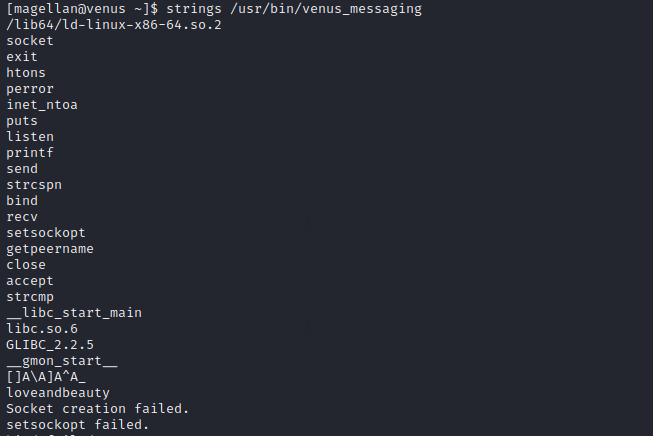Screen dimensions: 653x436
Task: Click the /lib64/ld-linux-x86-64.so.2 path line
Action: pos(114,25)
